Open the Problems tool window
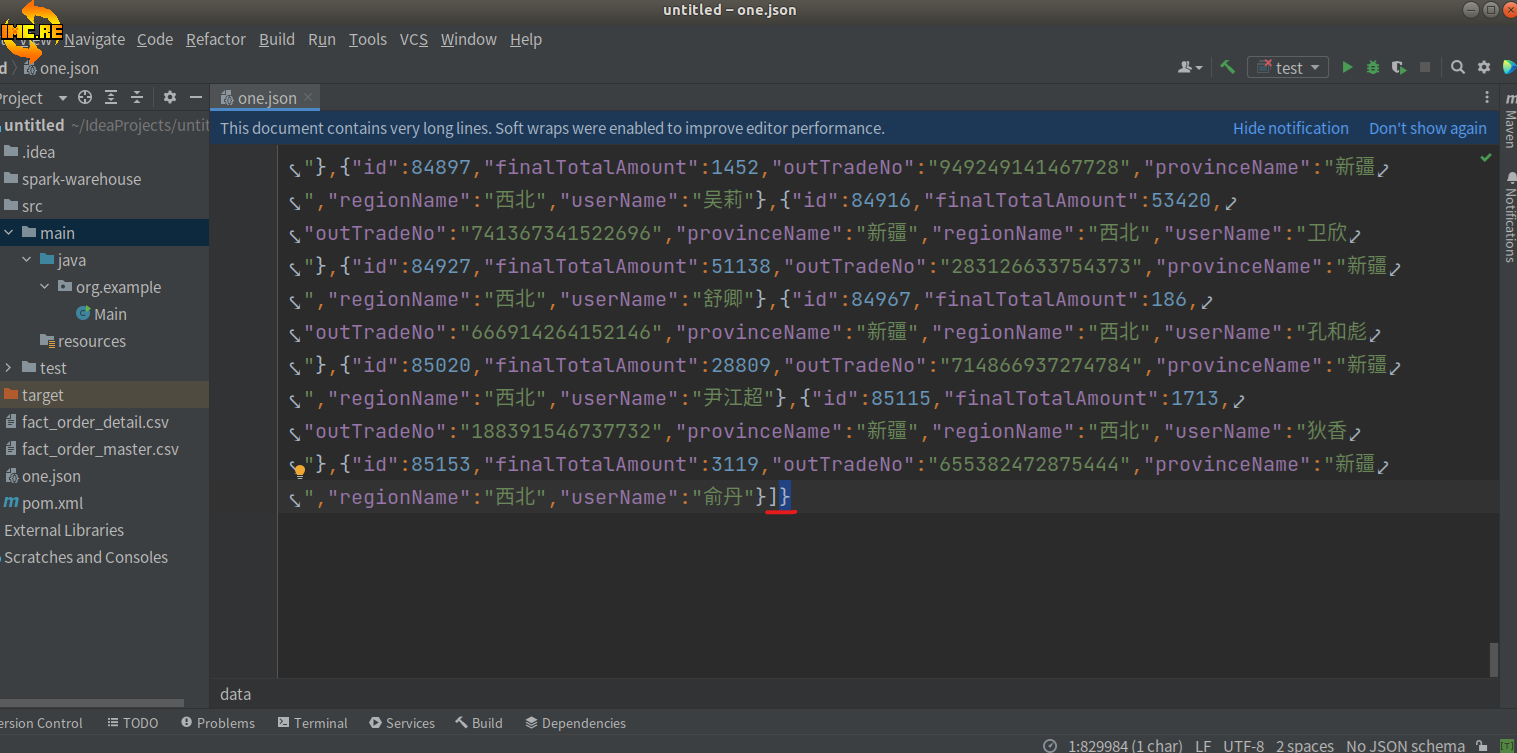 point(218,723)
